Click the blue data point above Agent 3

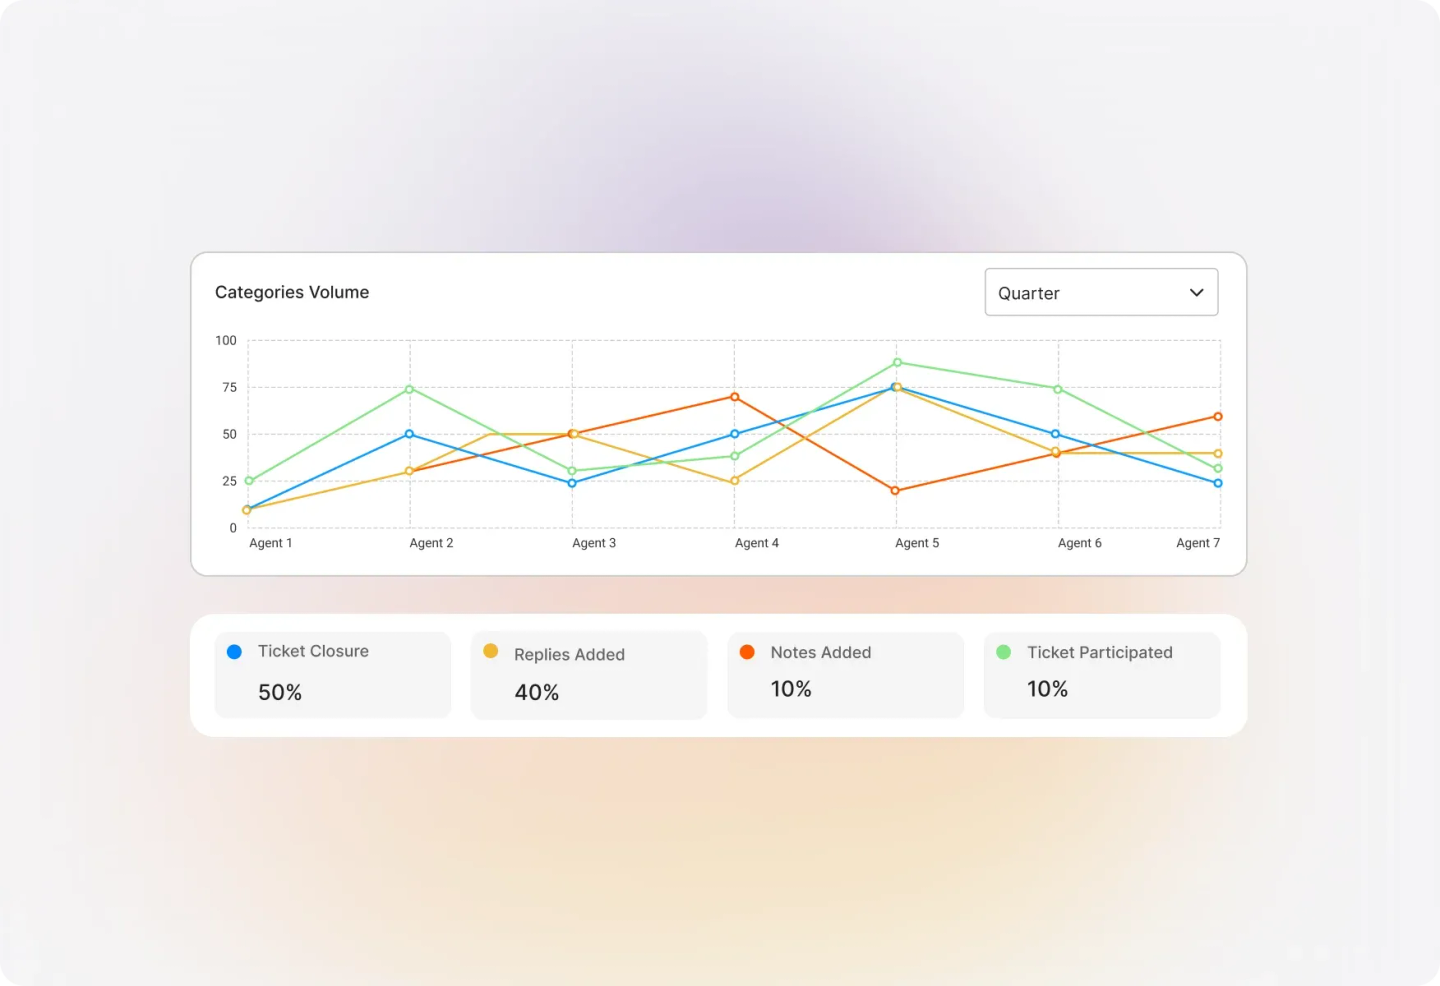click(572, 483)
